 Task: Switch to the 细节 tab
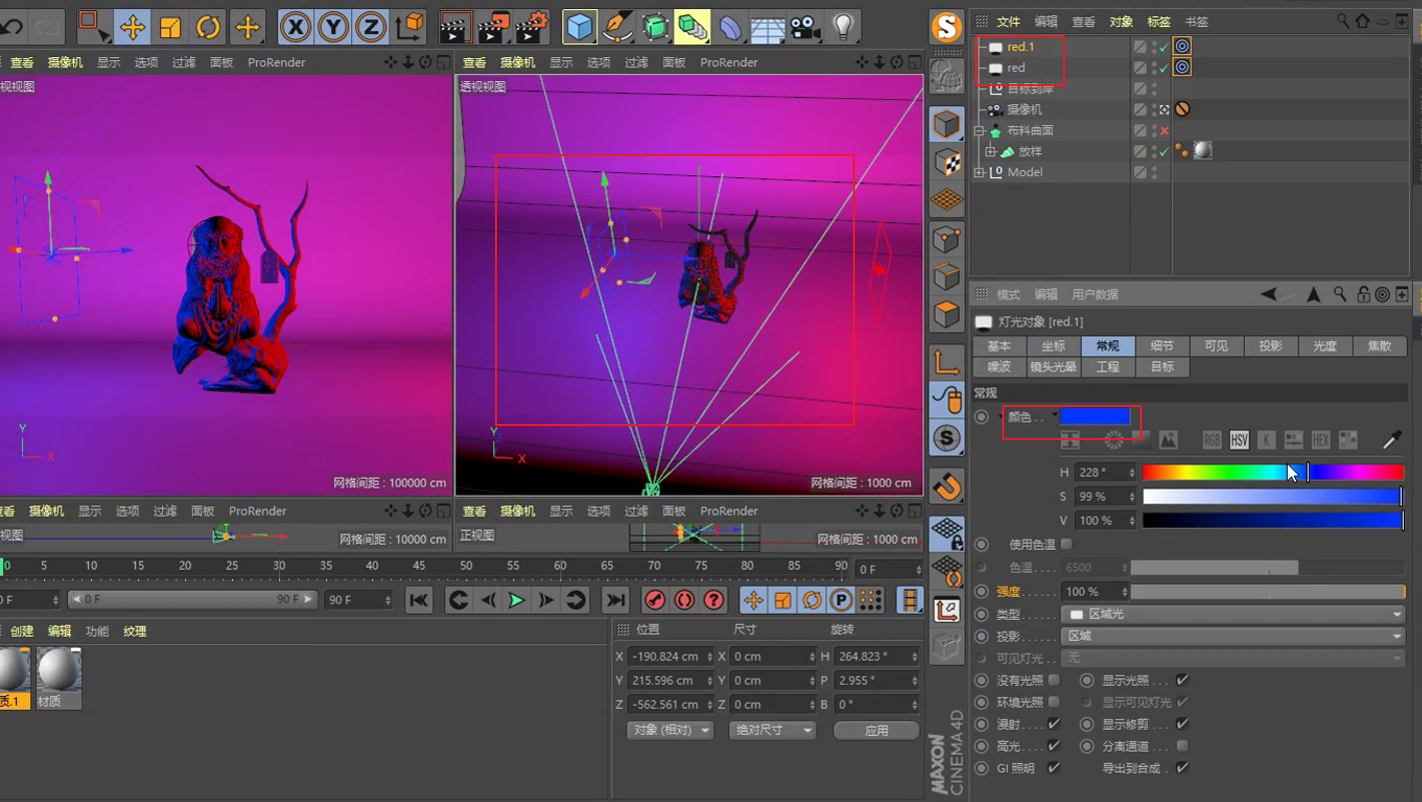click(x=1162, y=346)
